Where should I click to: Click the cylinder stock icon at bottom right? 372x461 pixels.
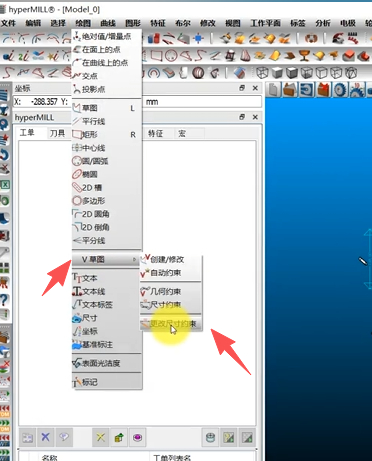(x=210, y=437)
